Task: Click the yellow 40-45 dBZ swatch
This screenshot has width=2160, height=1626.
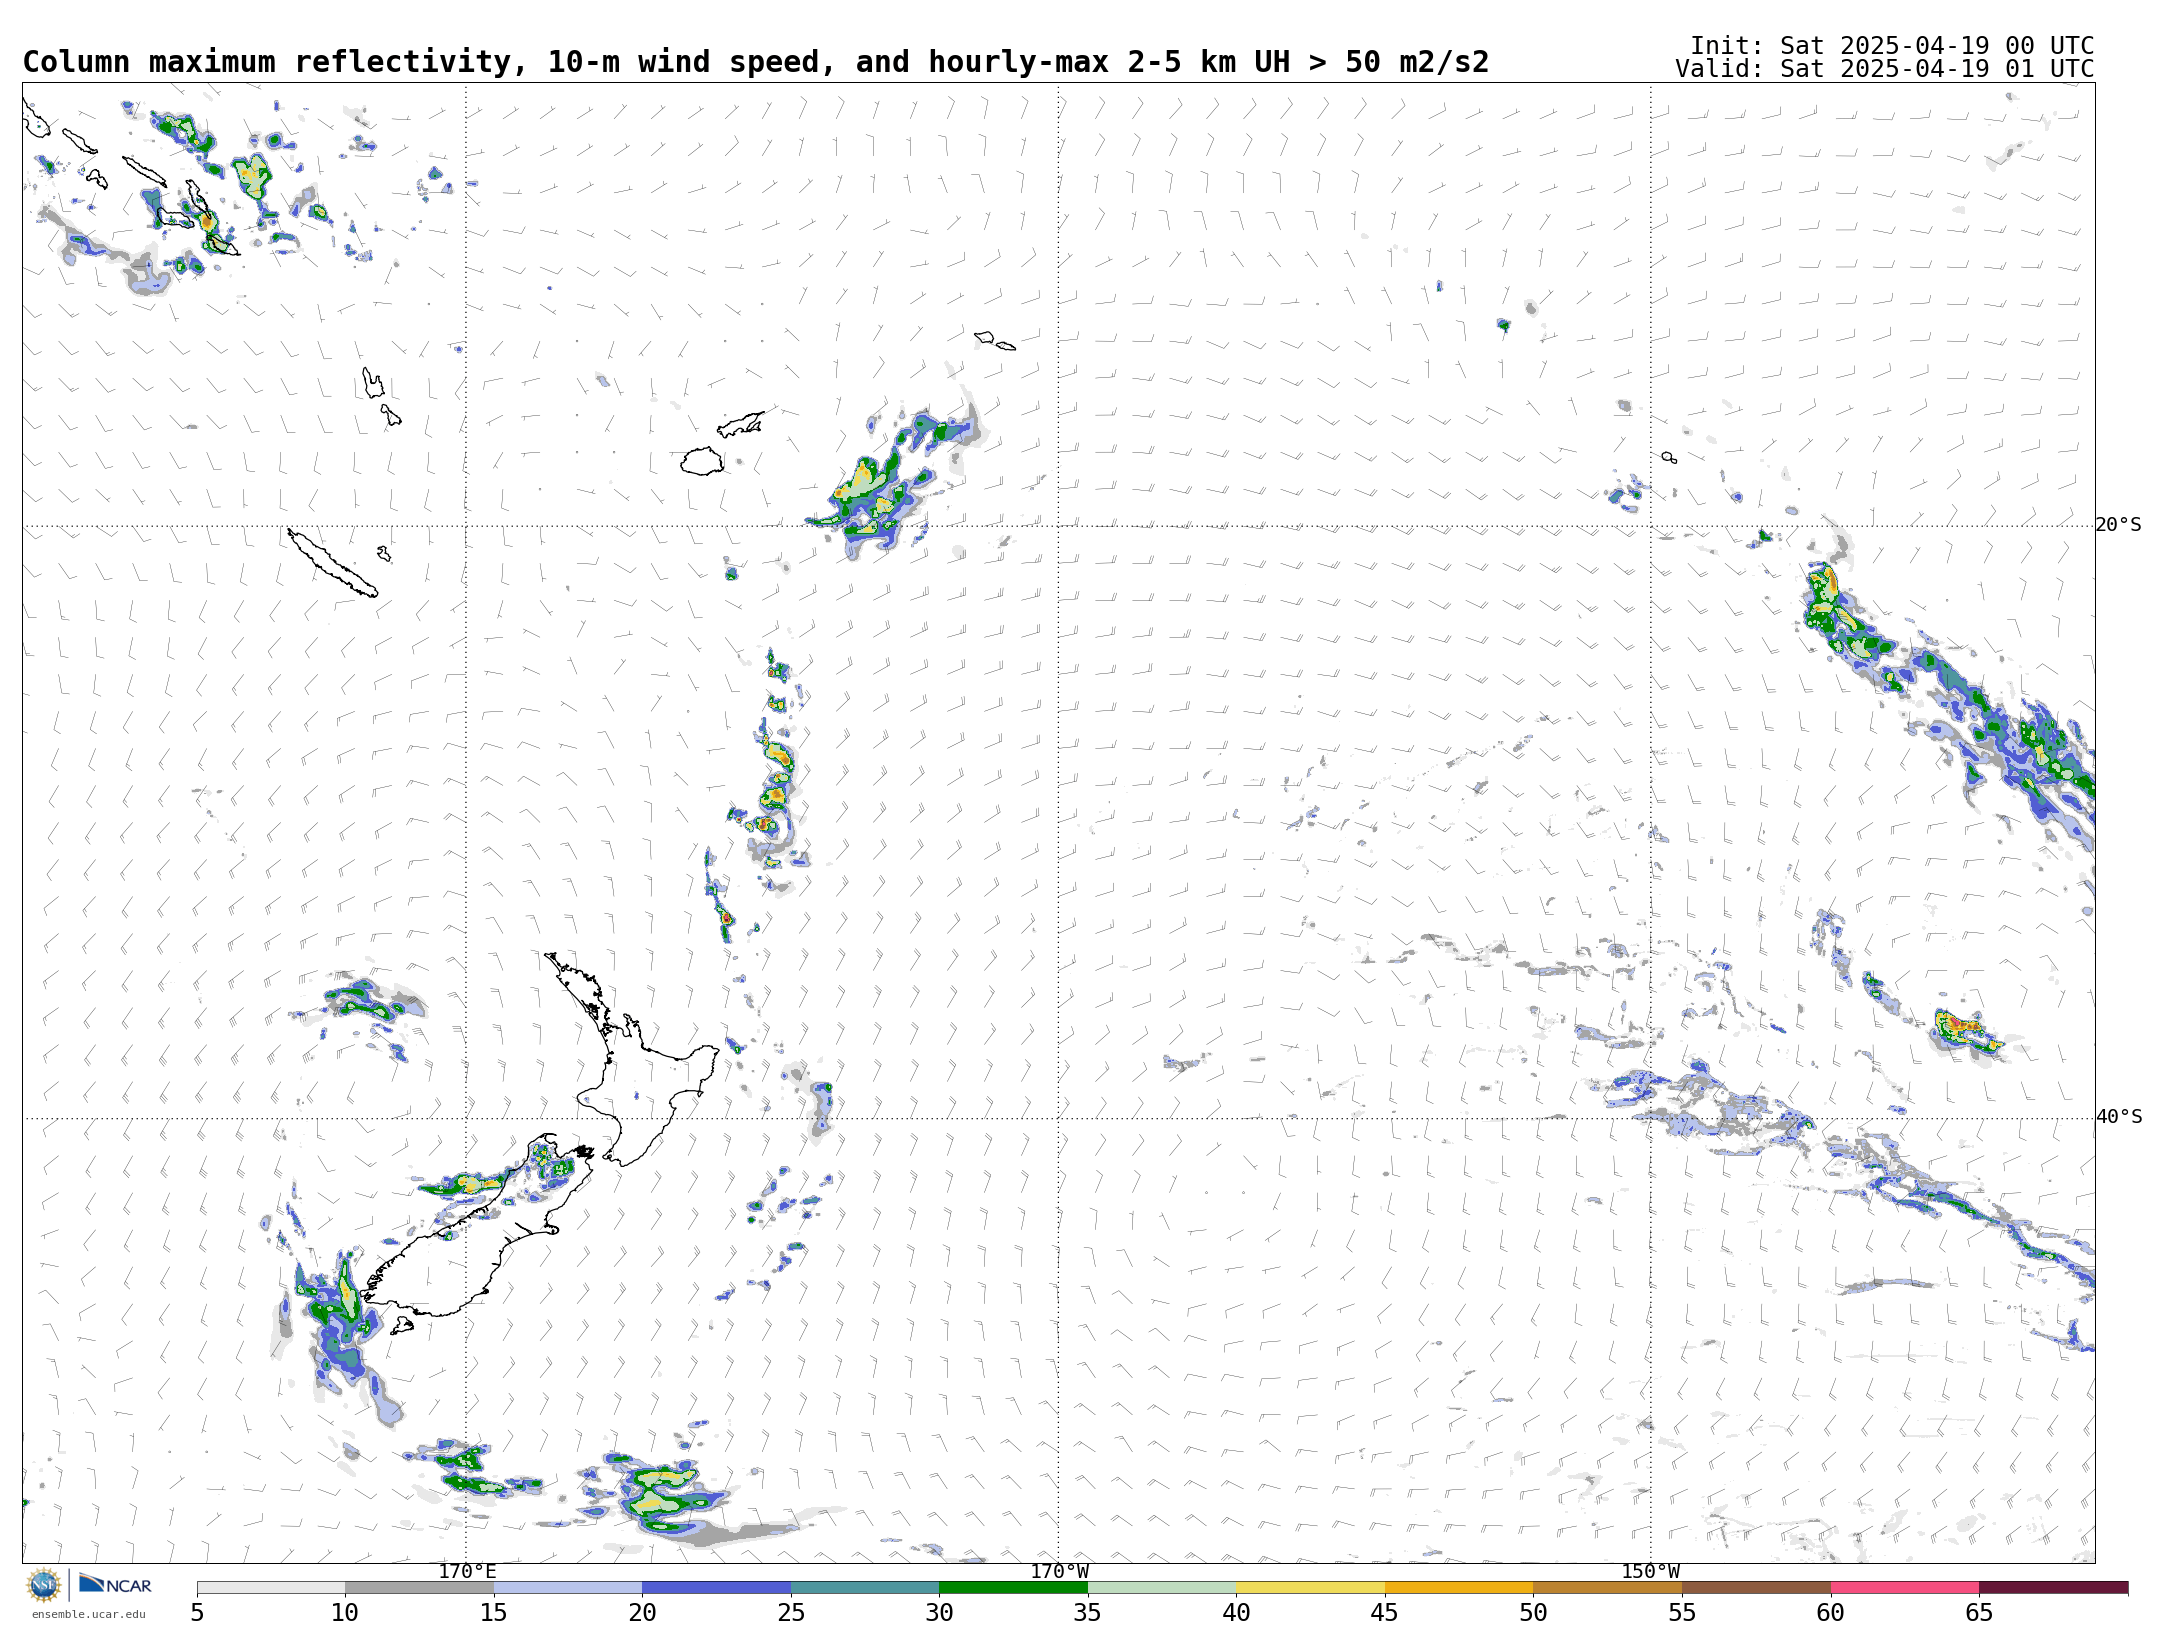Action: [1310, 1588]
